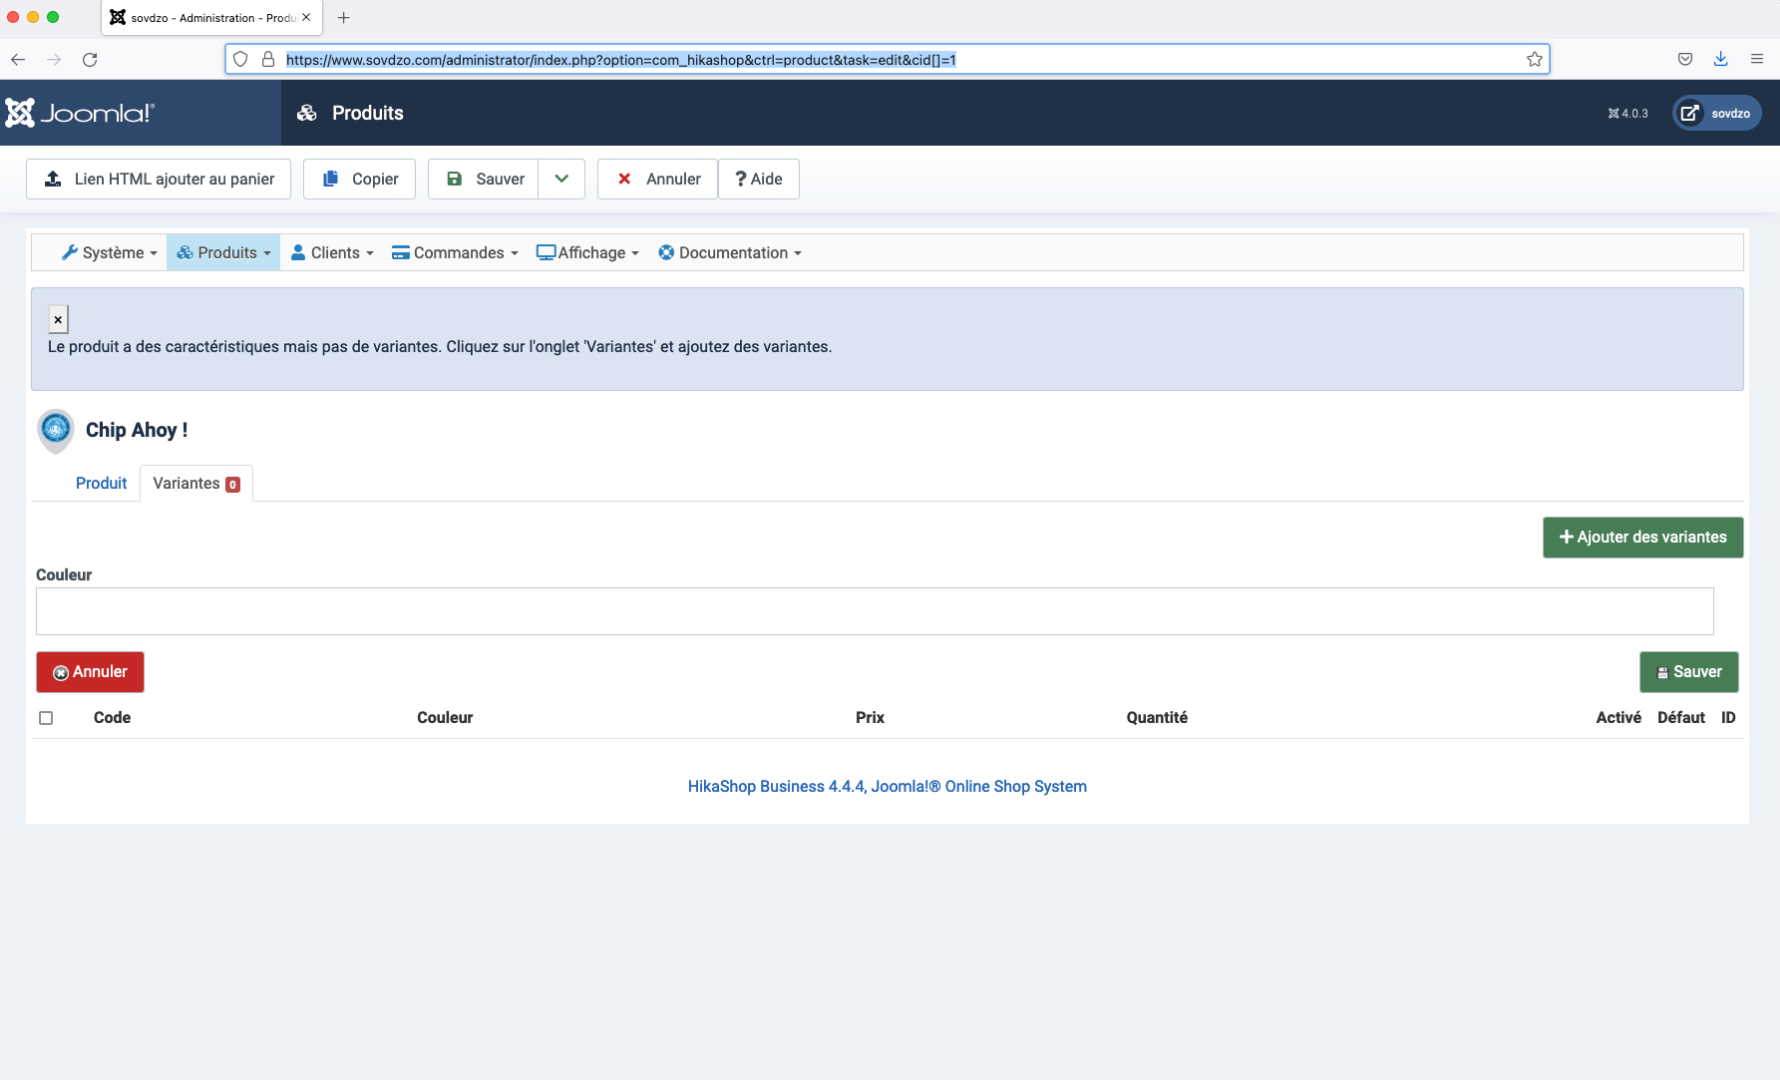Click the Activé column header
Viewport: 1780px width, 1080px height.
pos(1618,718)
